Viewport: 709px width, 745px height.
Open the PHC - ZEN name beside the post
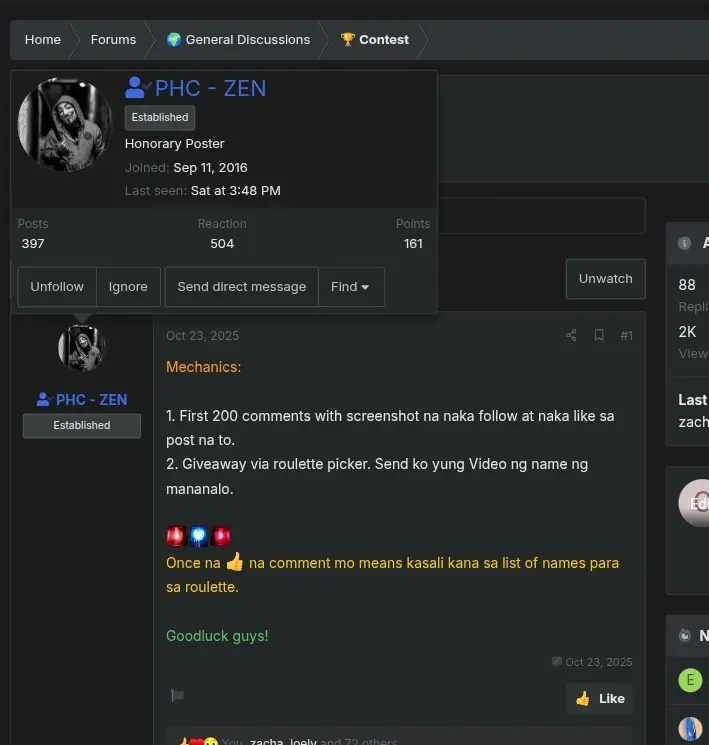click(x=91, y=400)
